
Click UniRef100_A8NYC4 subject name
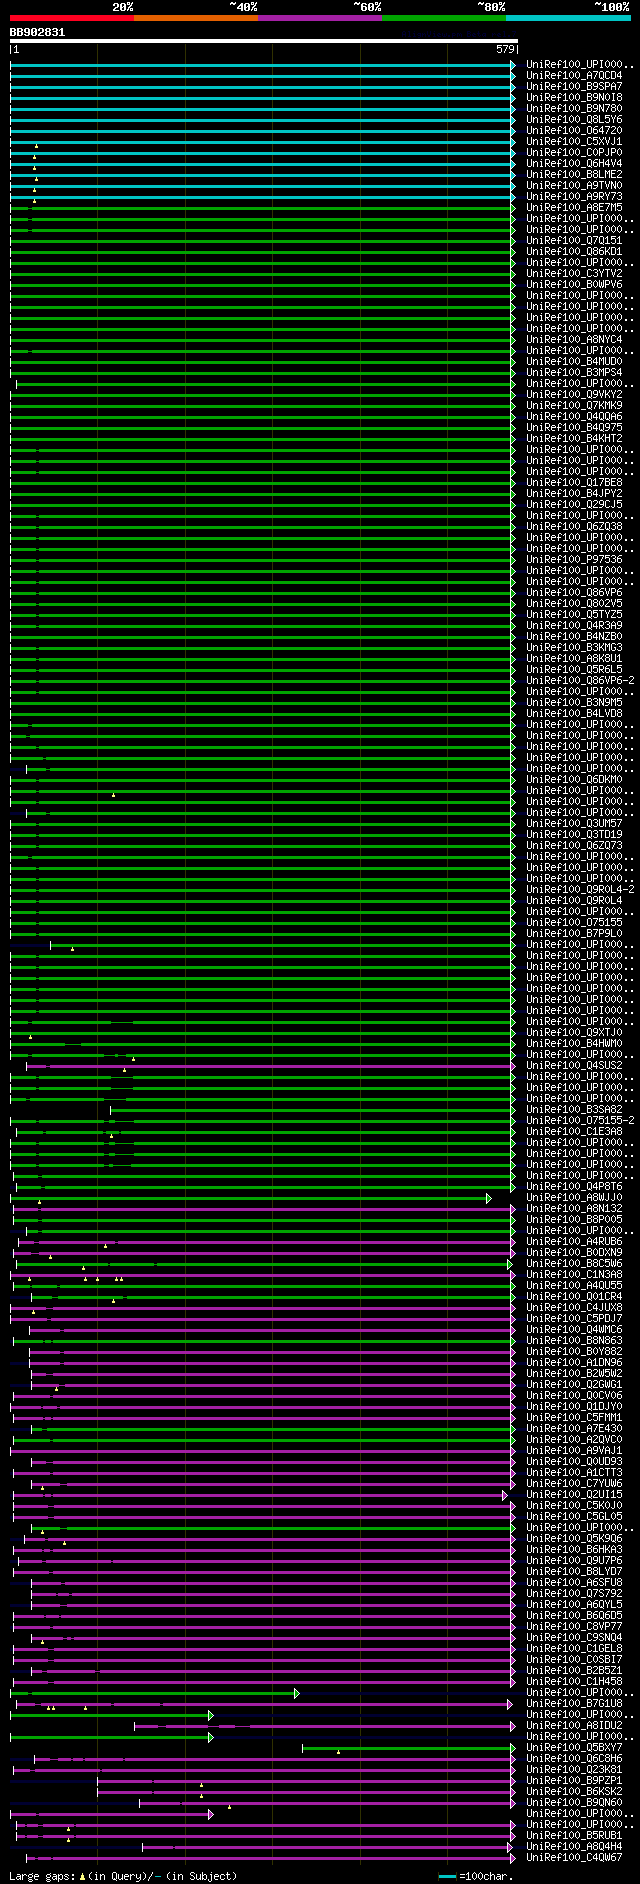(574, 340)
